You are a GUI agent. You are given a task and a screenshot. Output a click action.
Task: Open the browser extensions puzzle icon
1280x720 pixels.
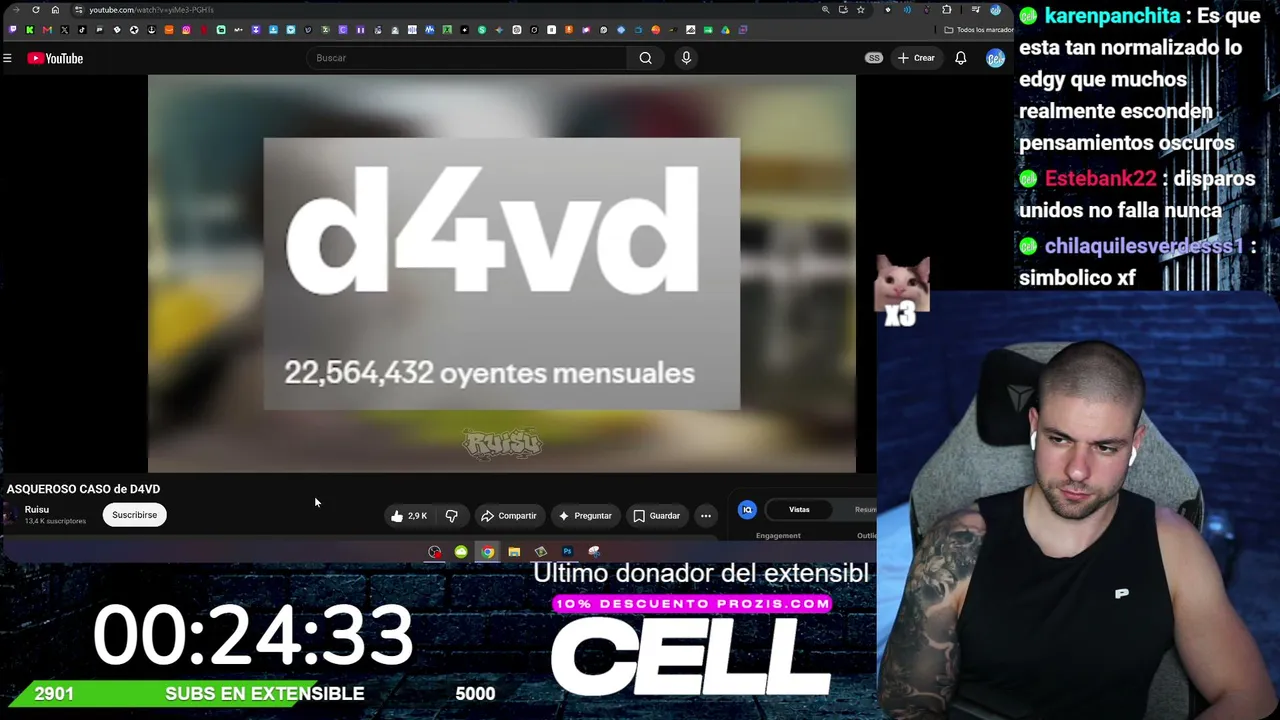pos(947,10)
